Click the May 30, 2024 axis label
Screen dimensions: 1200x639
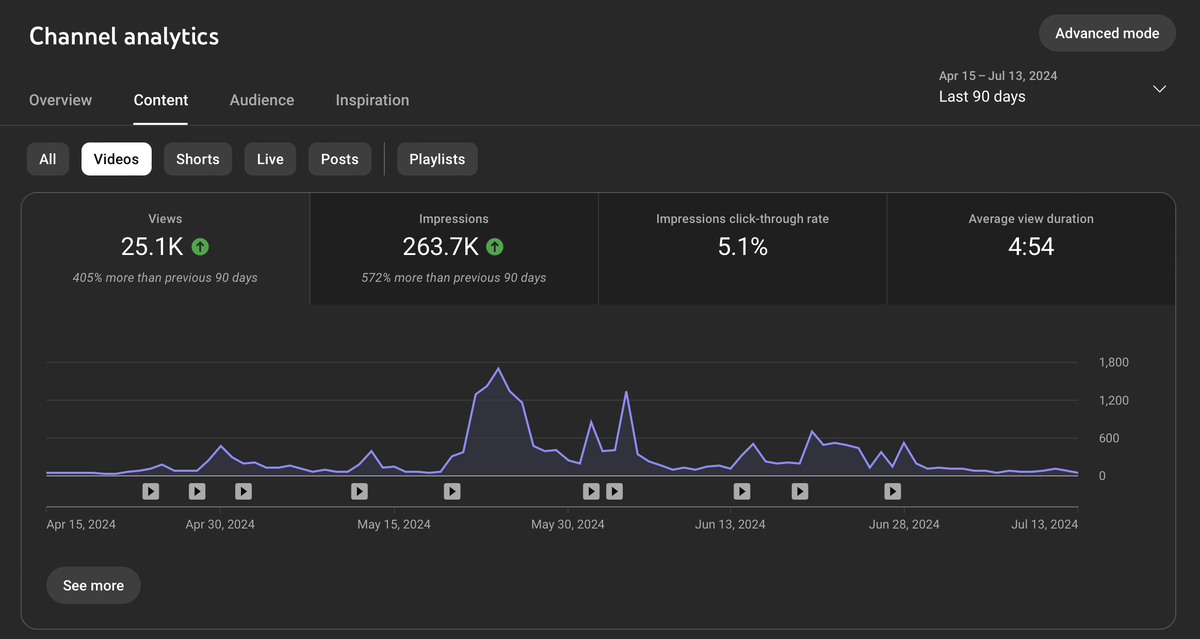click(x=568, y=524)
